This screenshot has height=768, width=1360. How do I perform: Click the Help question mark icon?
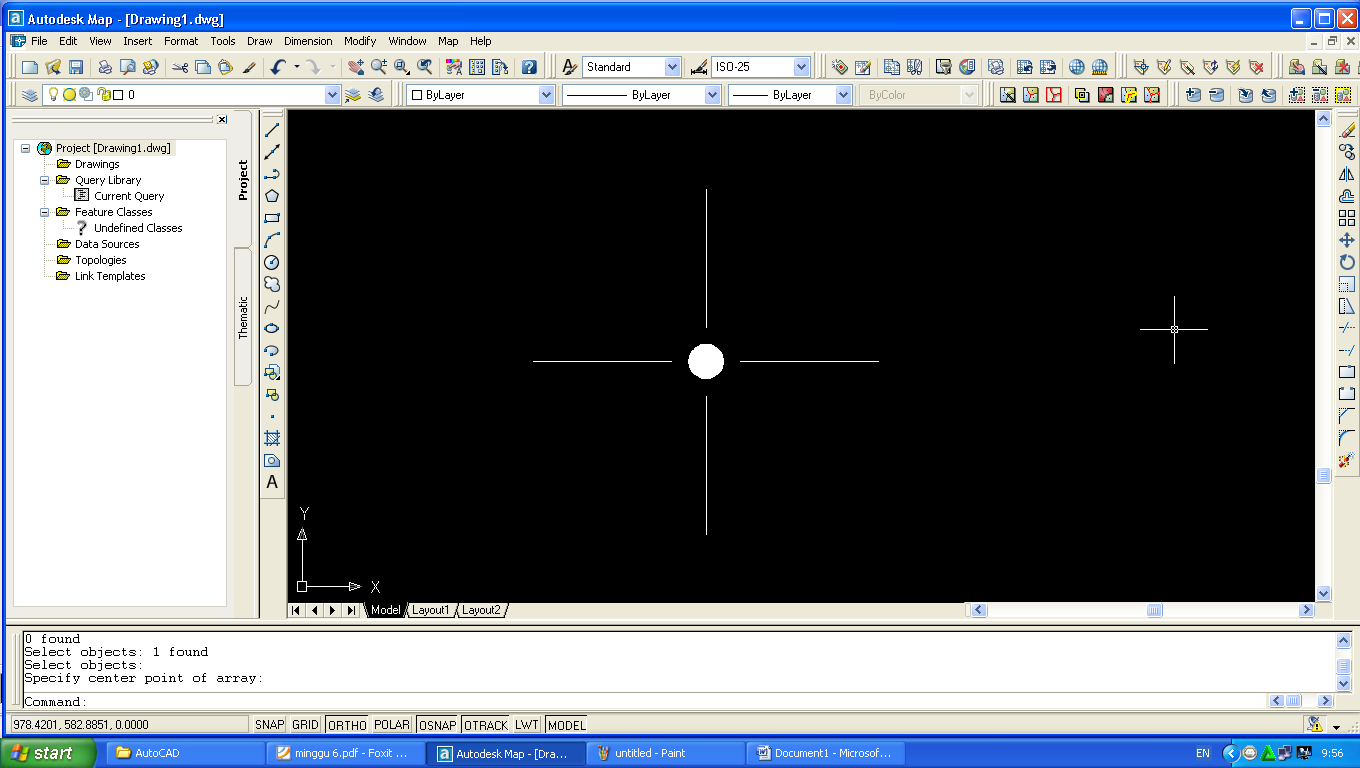click(x=529, y=67)
